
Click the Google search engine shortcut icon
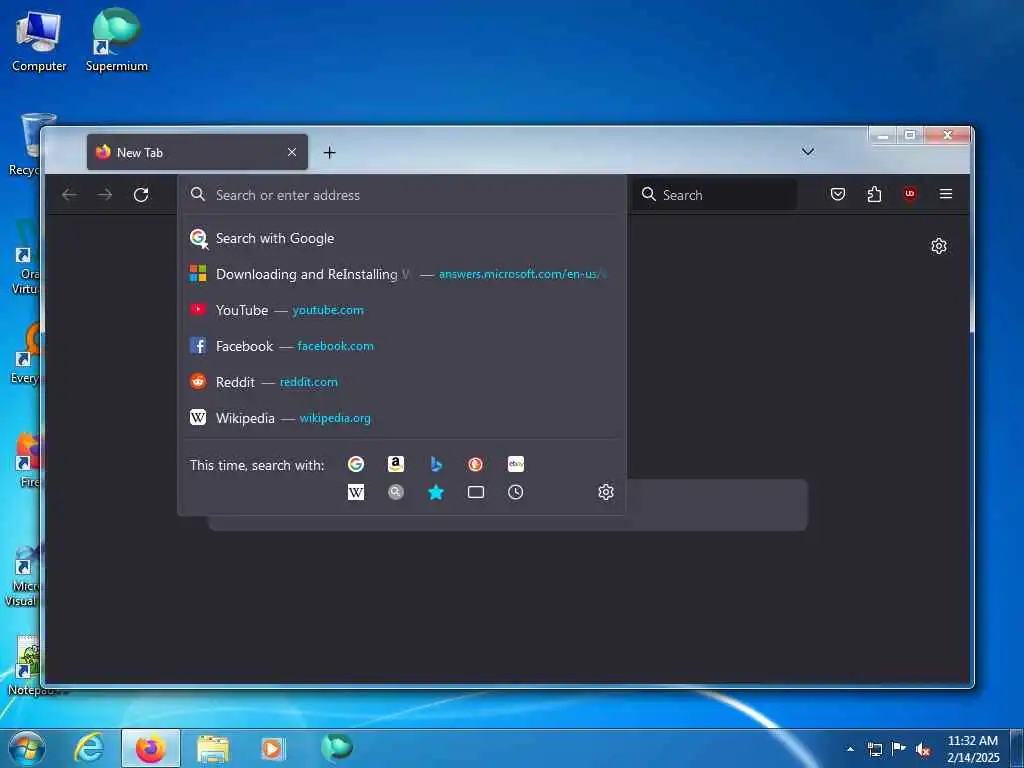tap(356, 464)
